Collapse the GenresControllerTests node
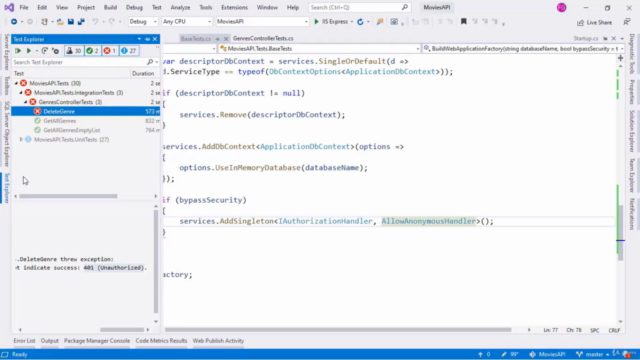This screenshot has height=360, width=640. (x=26, y=102)
